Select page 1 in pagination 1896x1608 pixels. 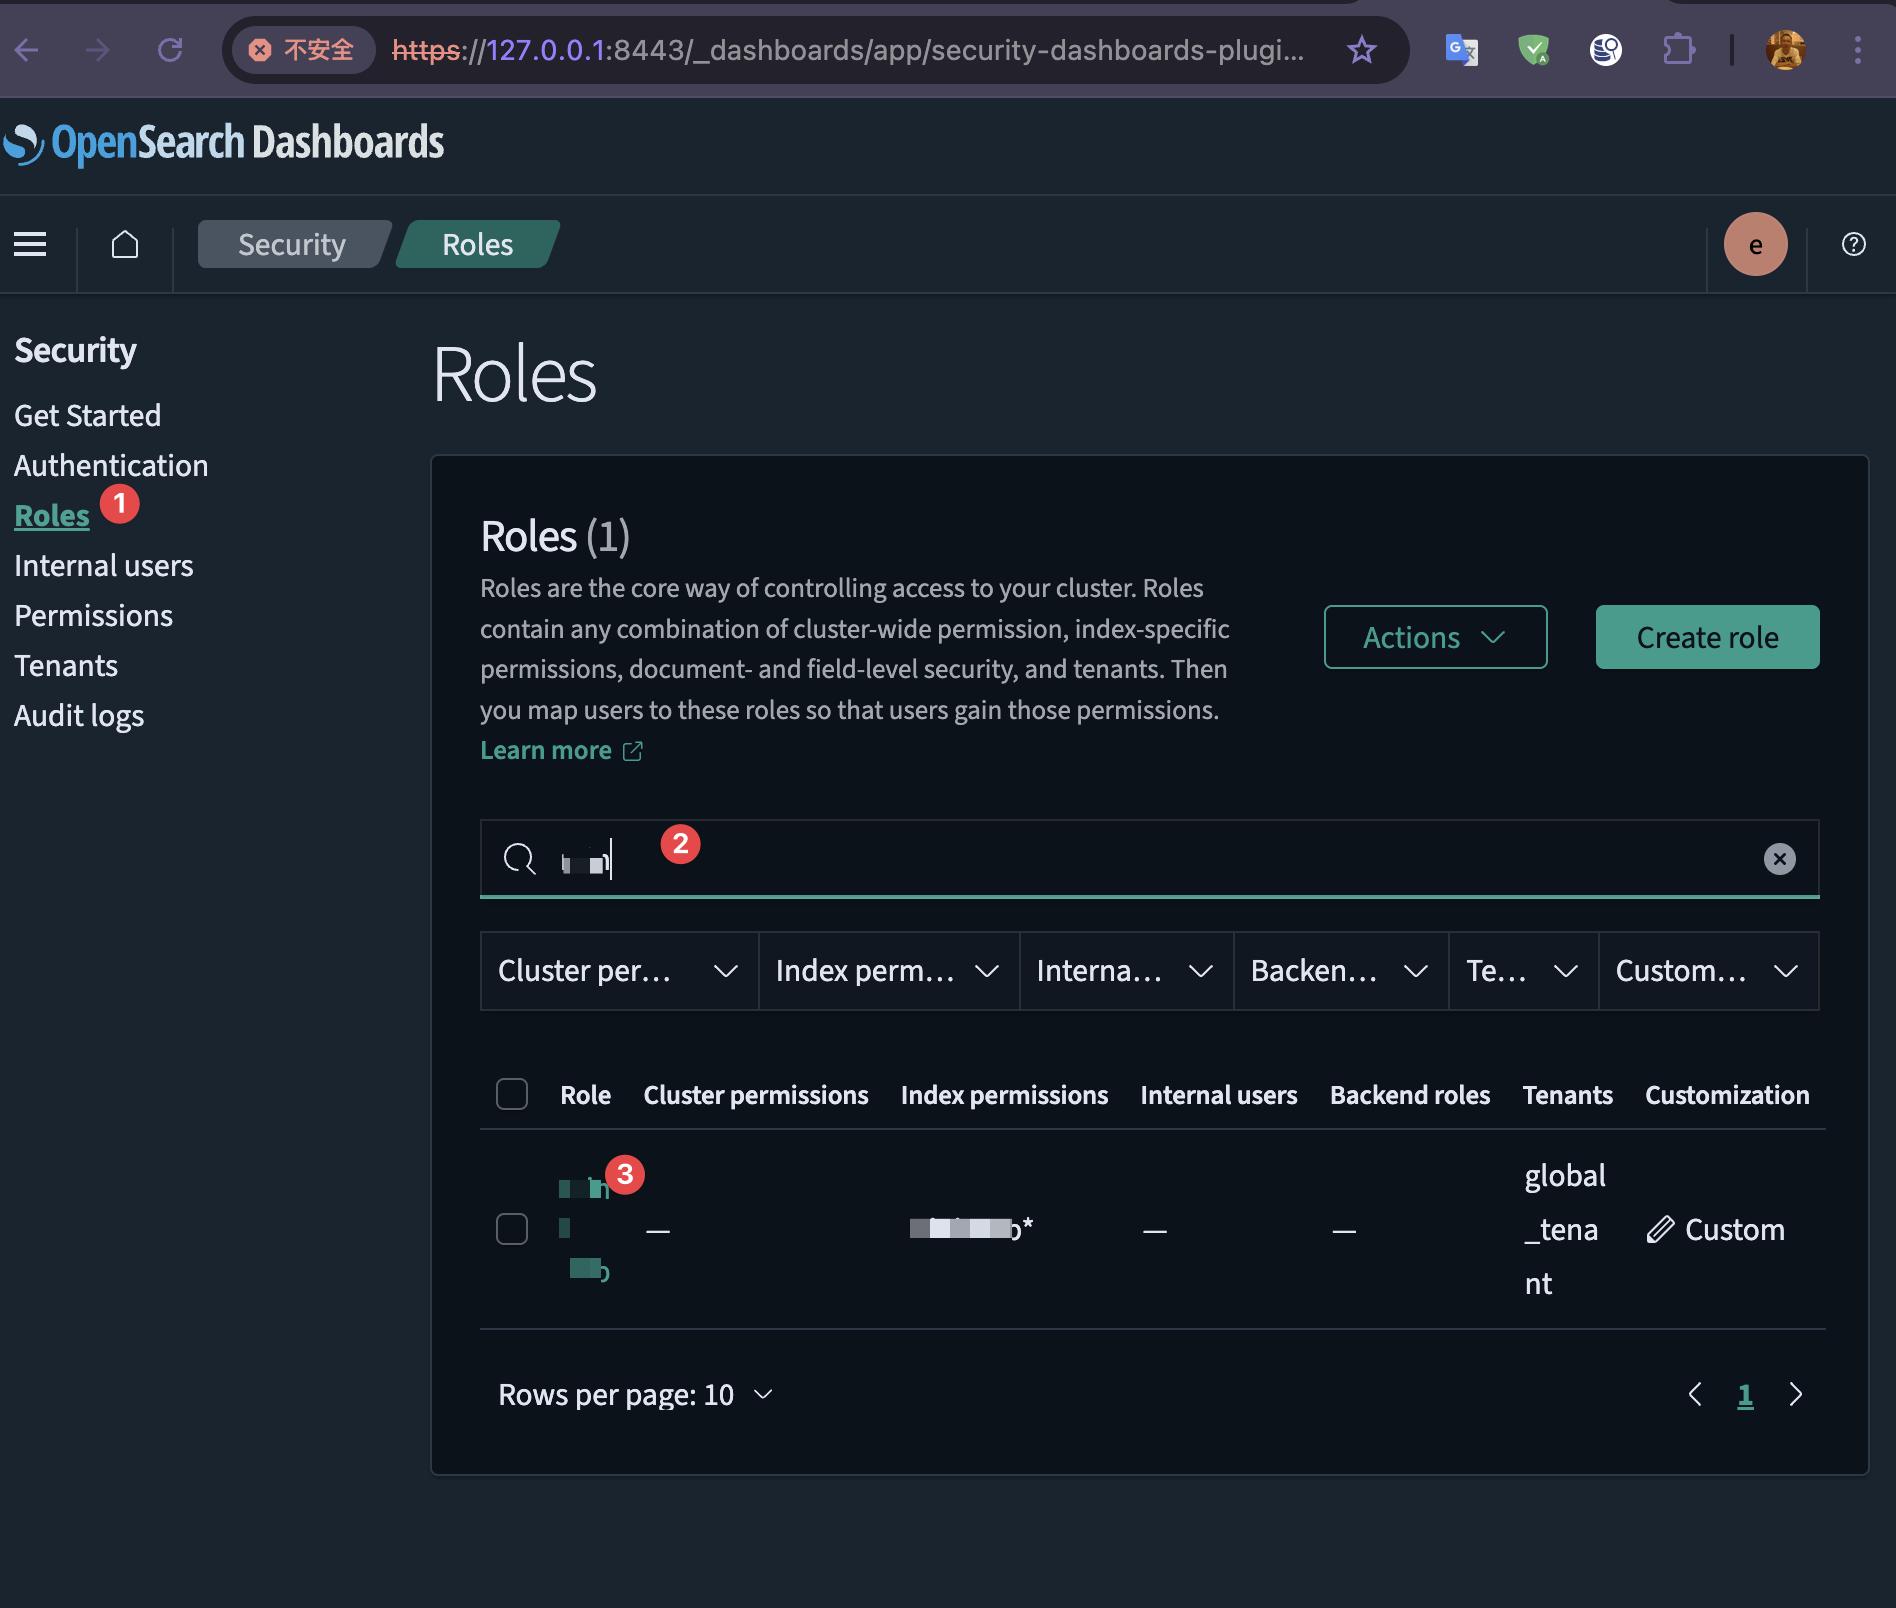(x=1745, y=1394)
